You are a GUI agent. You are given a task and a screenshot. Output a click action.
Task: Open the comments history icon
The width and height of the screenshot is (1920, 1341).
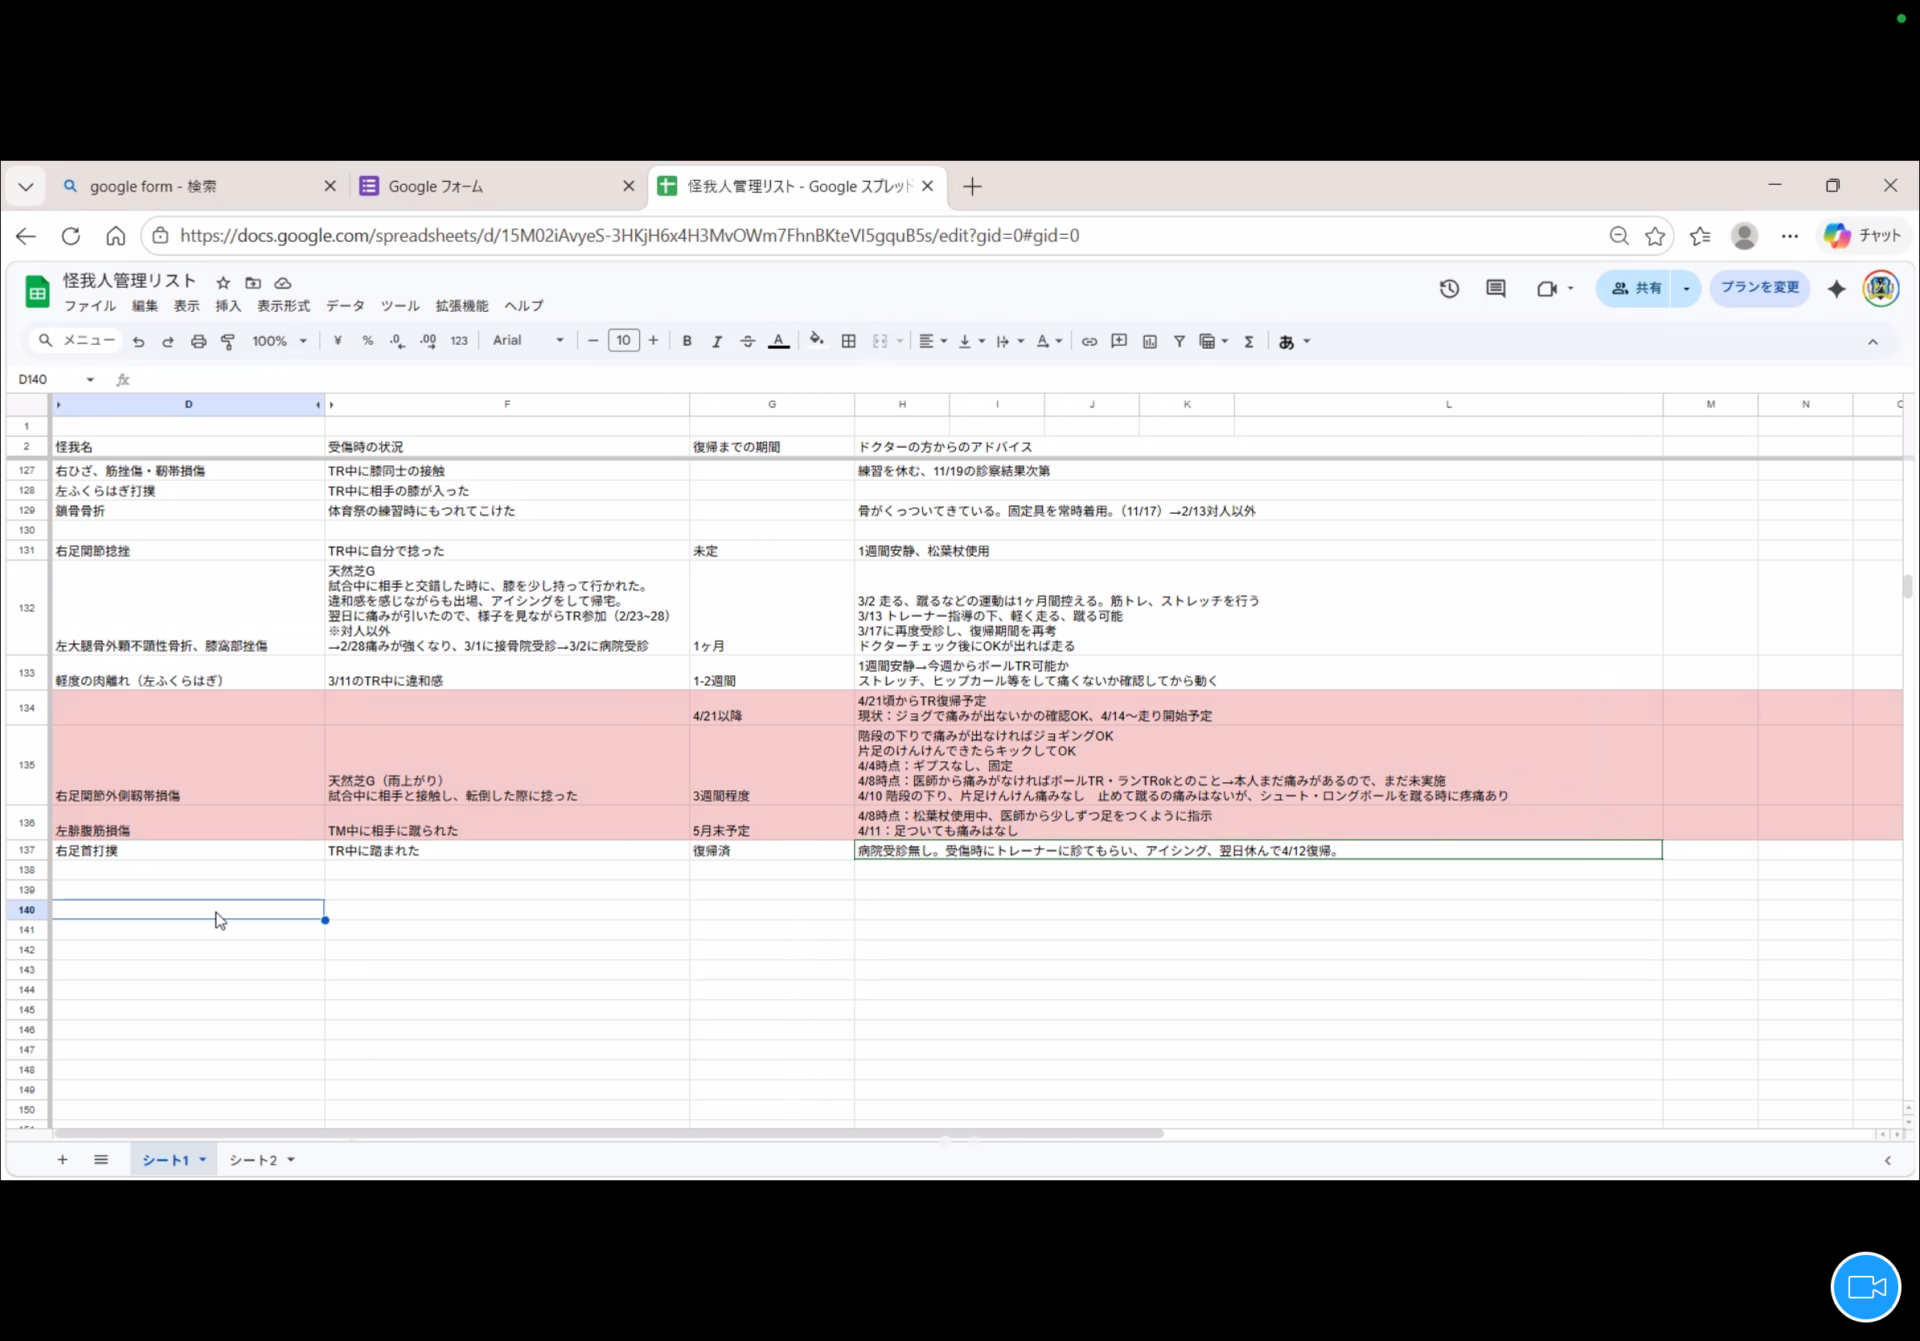tap(1495, 289)
